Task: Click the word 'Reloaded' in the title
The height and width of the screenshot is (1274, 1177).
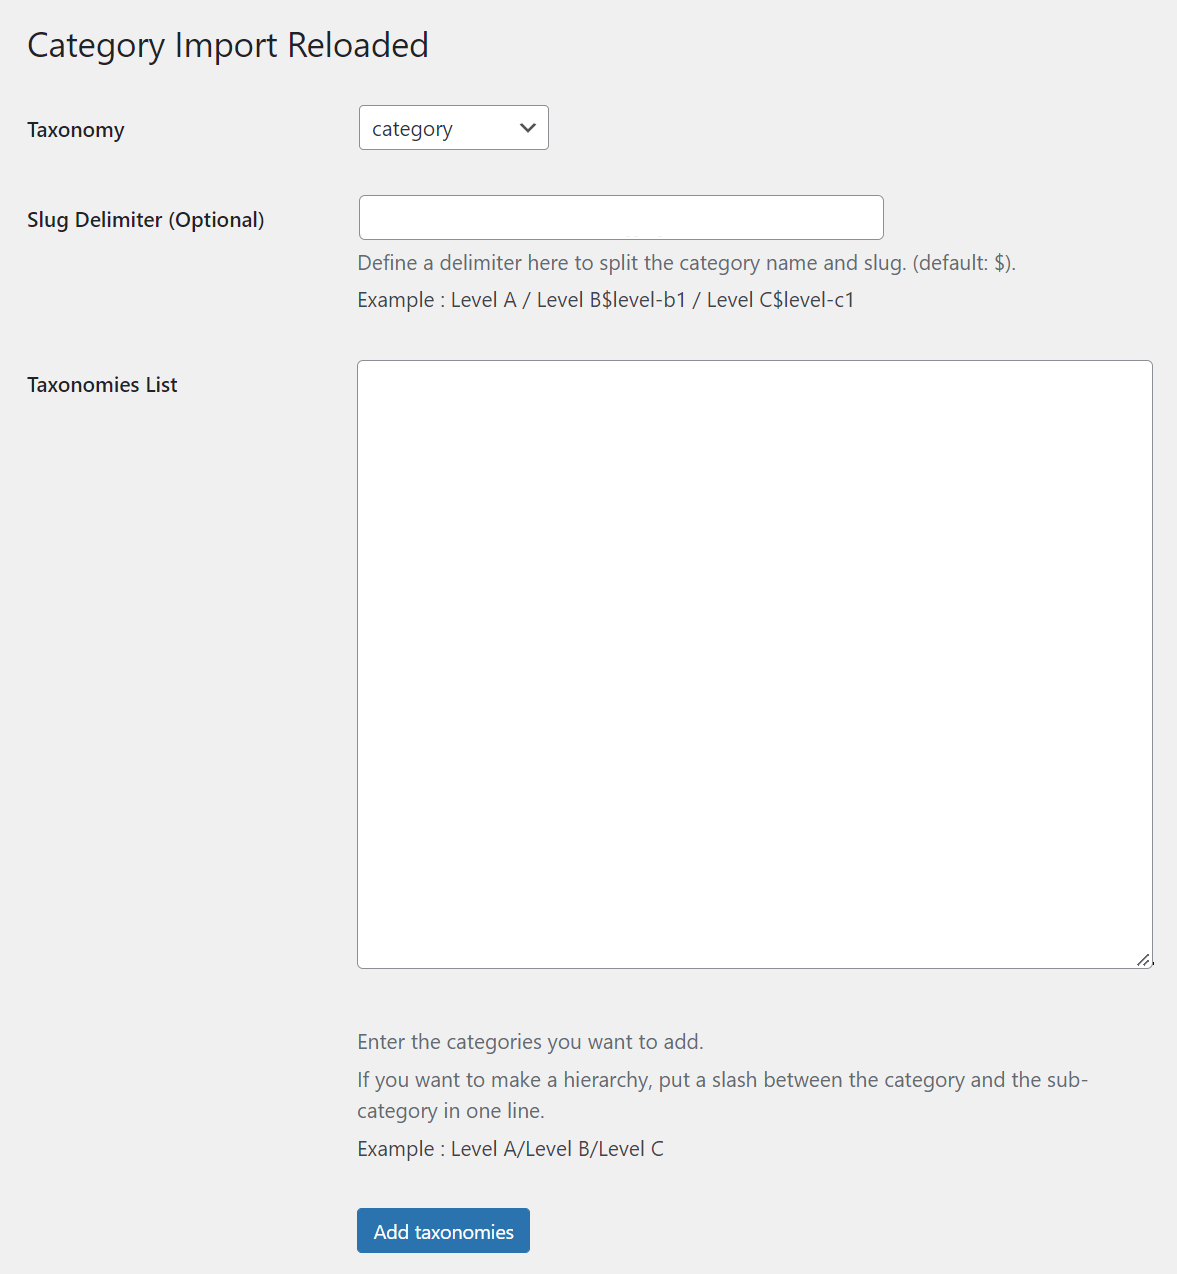Action: [x=358, y=45]
